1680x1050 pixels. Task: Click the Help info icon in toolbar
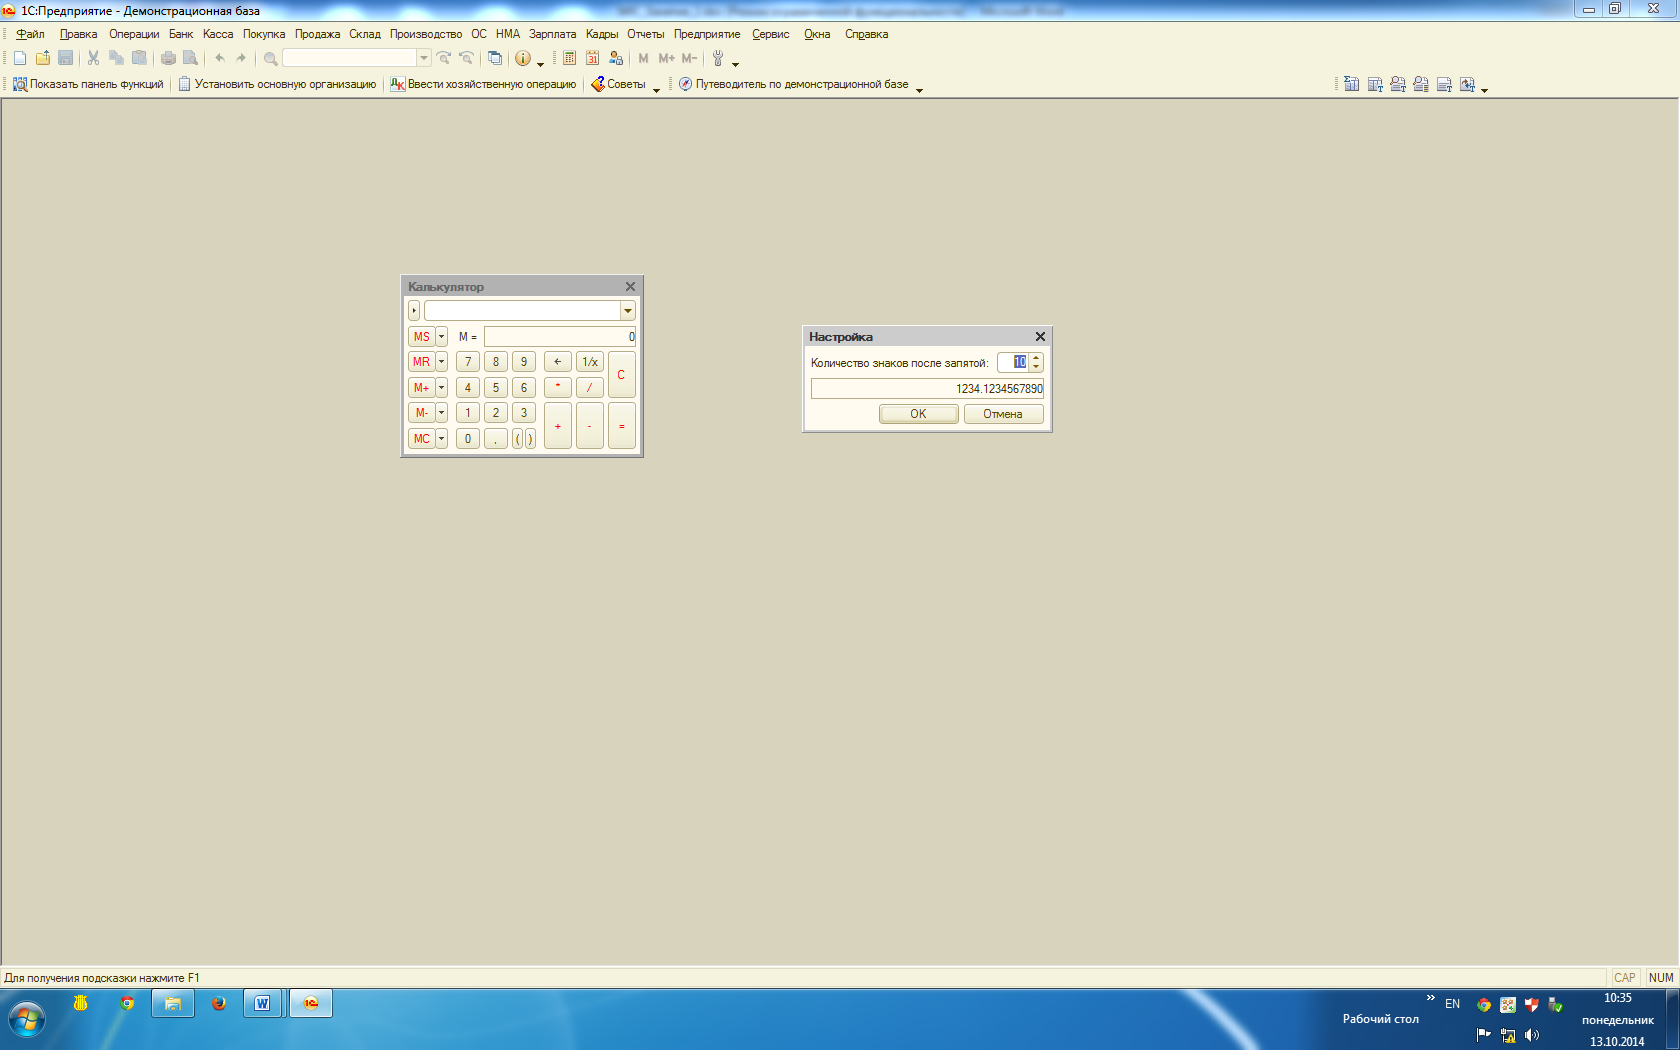[x=522, y=58]
